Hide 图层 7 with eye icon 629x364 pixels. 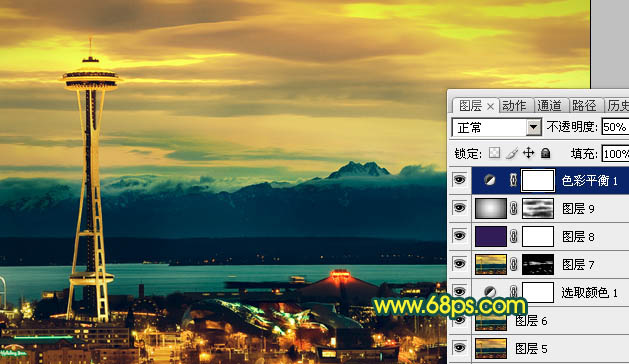[459, 264]
